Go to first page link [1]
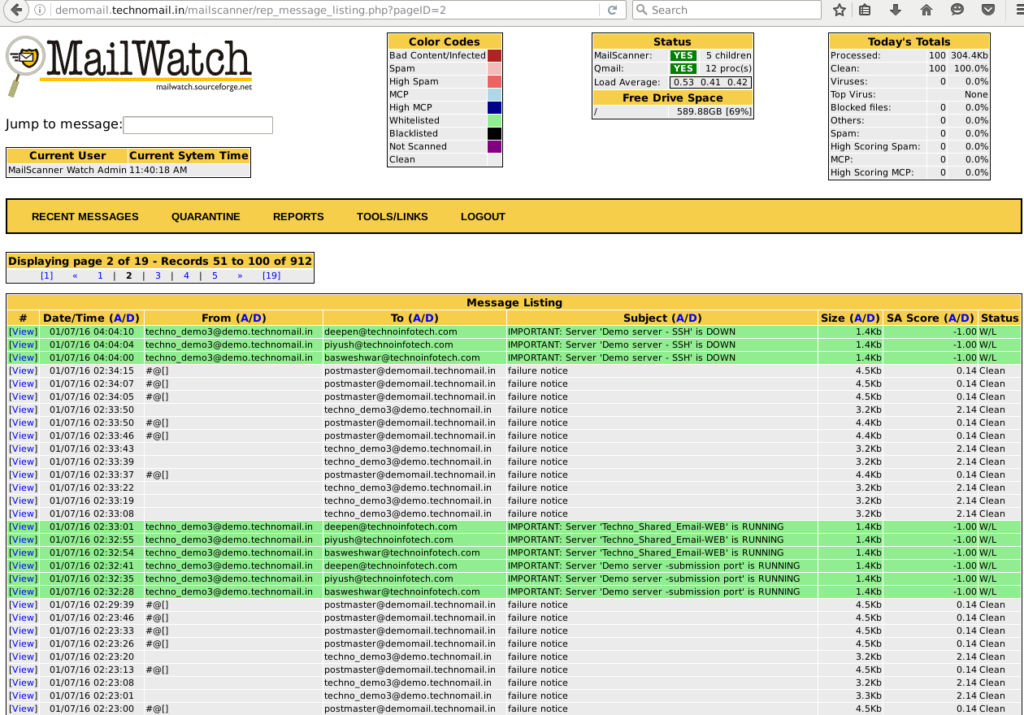This screenshot has width=1024, height=715. 46,276
